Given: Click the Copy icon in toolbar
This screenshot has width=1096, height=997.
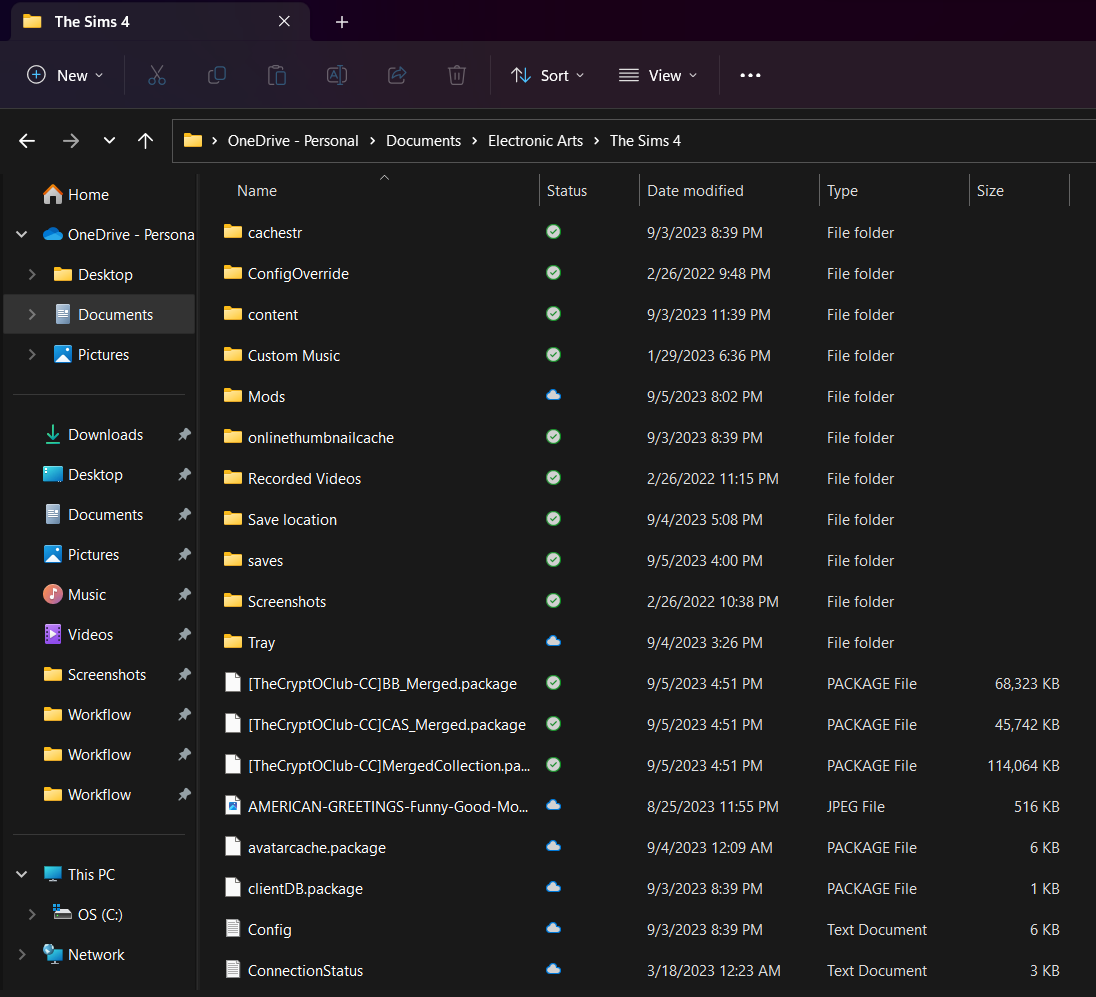Looking at the screenshot, I should coord(217,75).
